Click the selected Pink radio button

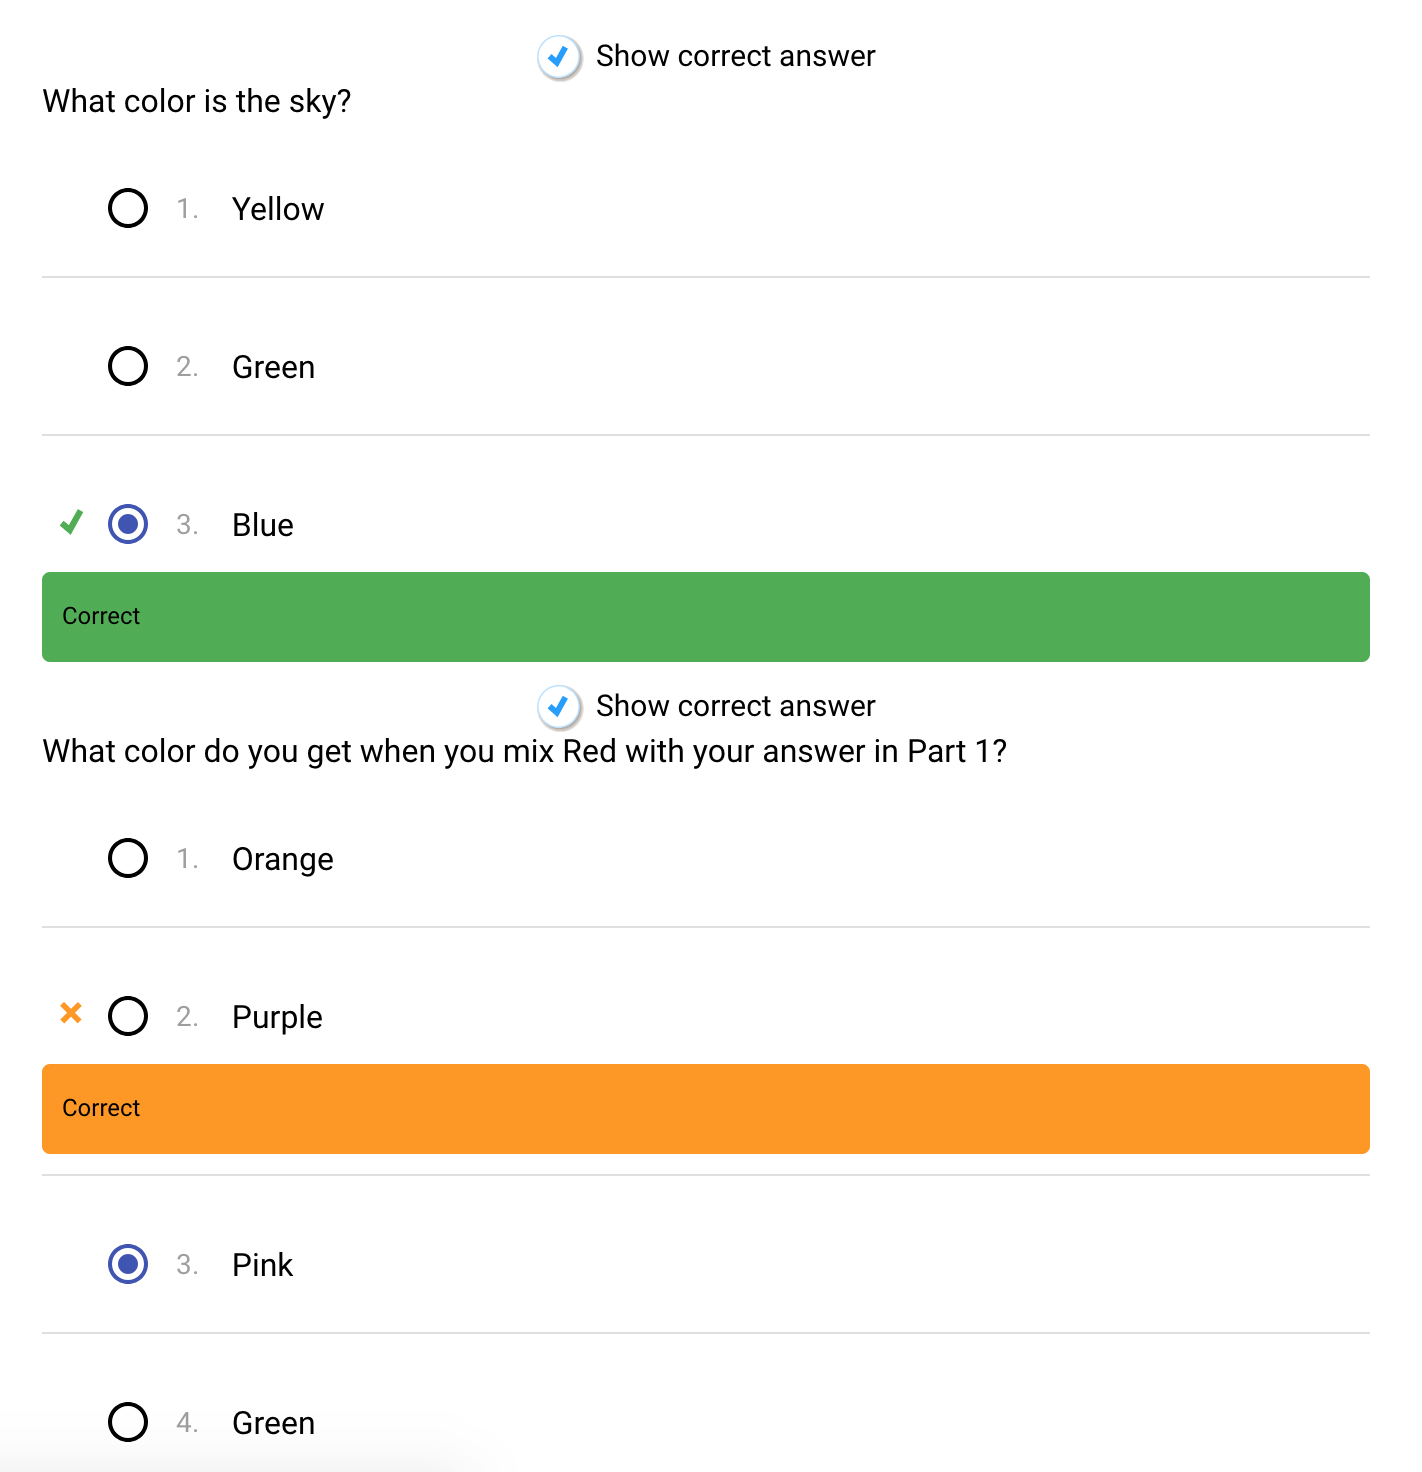pyautogui.click(x=128, y=1264)
